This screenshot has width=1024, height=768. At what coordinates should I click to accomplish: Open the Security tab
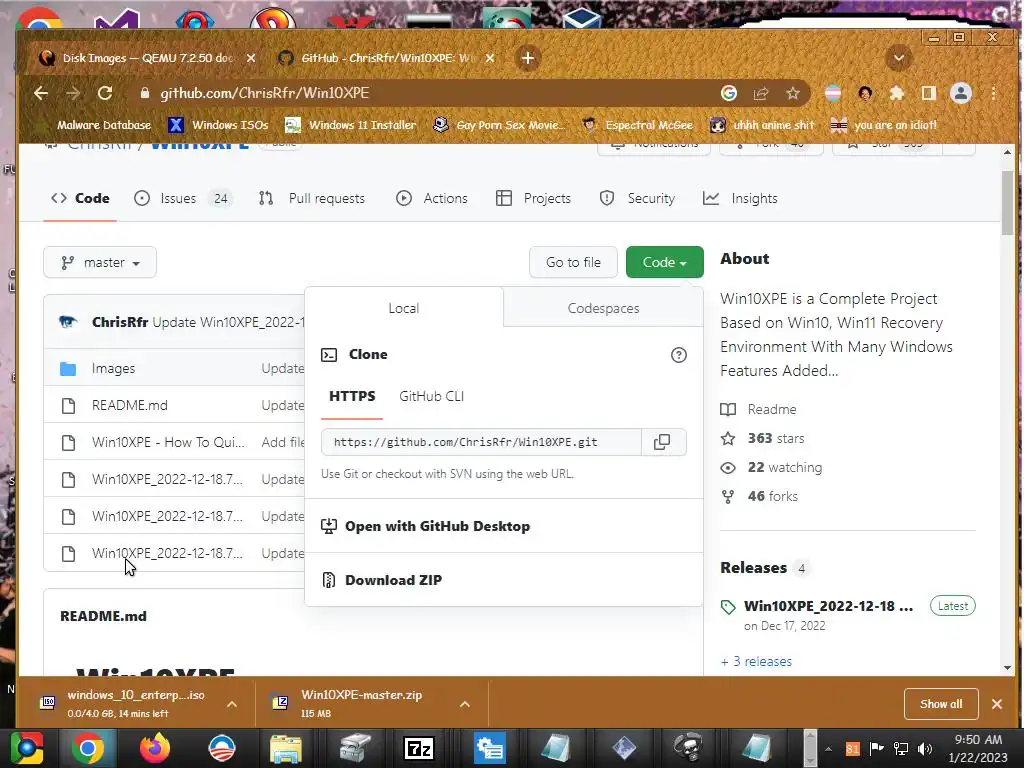[637, 199]
